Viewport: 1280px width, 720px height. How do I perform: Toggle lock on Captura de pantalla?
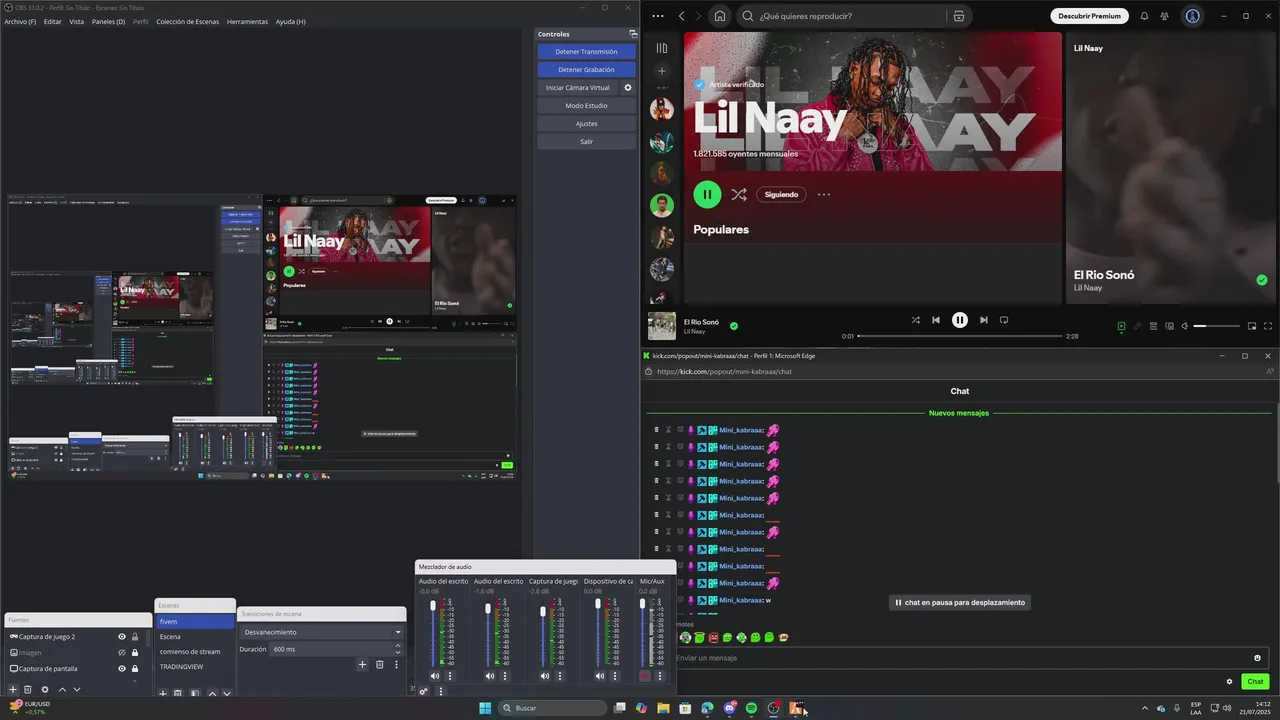135,668
